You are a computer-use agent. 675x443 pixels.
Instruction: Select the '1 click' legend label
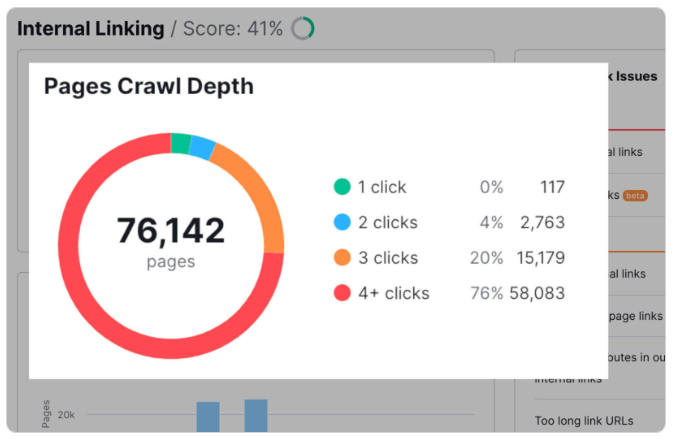coord(382,187)
